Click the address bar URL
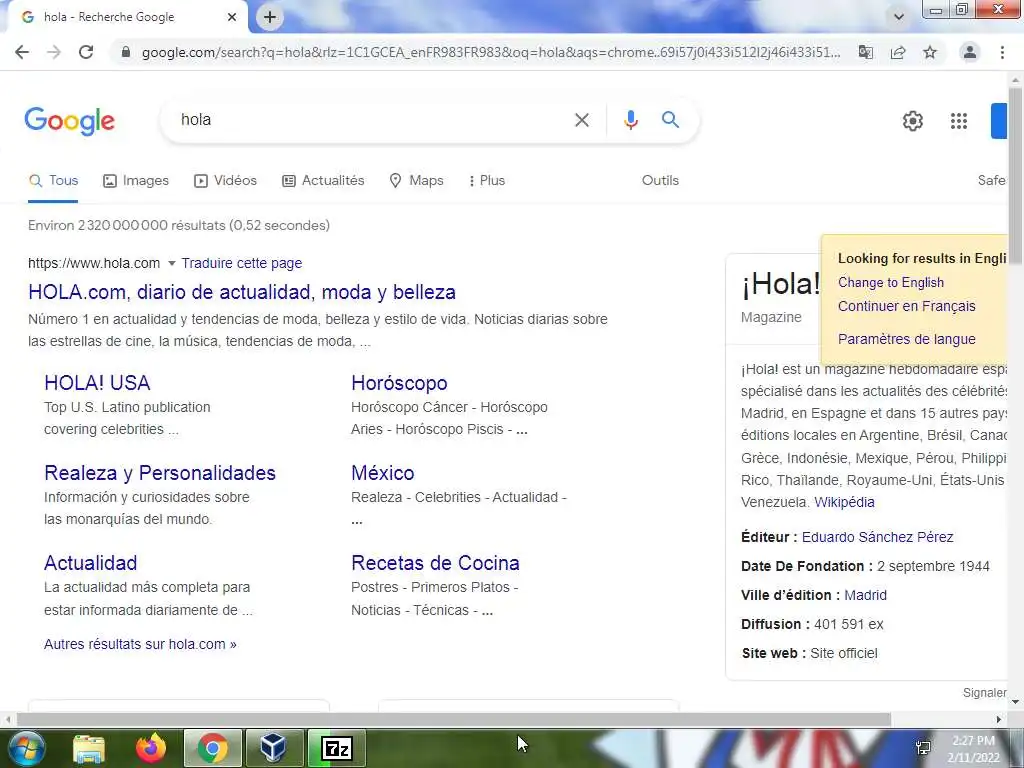This screenshot has height=768, width=1024. click(491, 52)
